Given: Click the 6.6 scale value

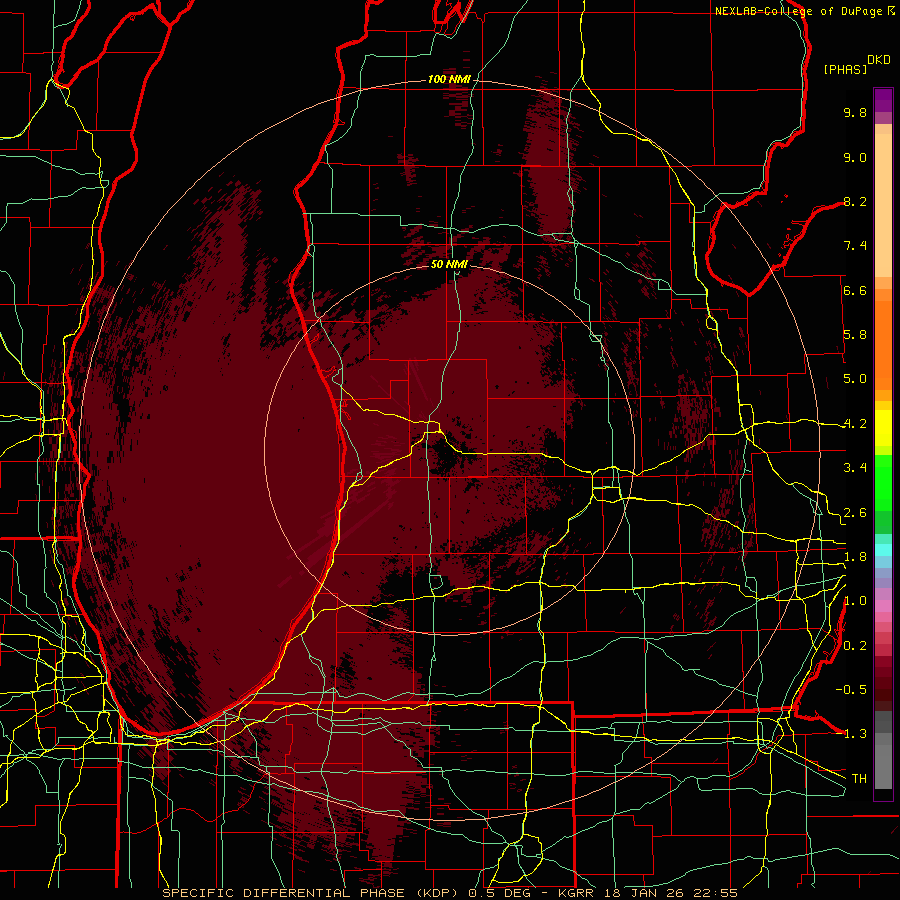Looking at the screenshot, I should pos(855,290).
